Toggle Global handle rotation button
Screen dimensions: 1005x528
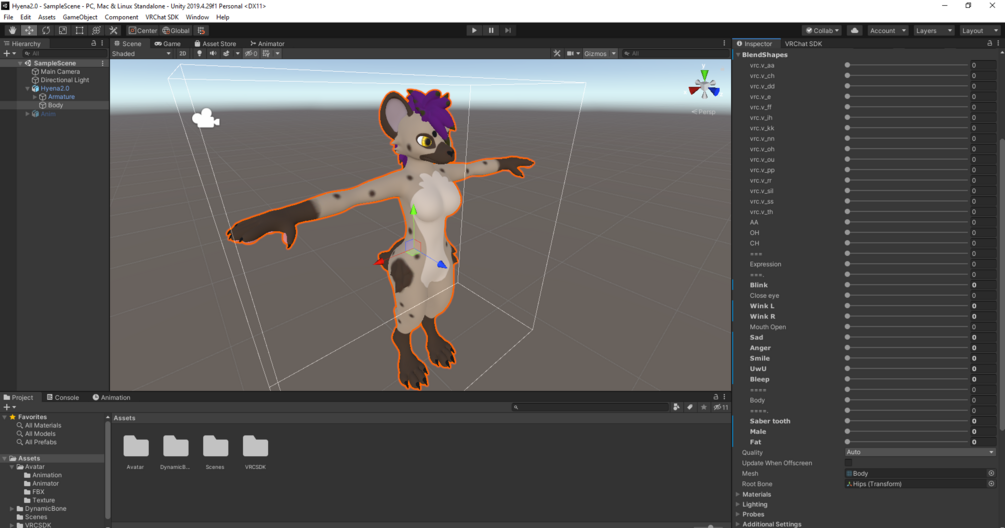[x=176, y=30]
